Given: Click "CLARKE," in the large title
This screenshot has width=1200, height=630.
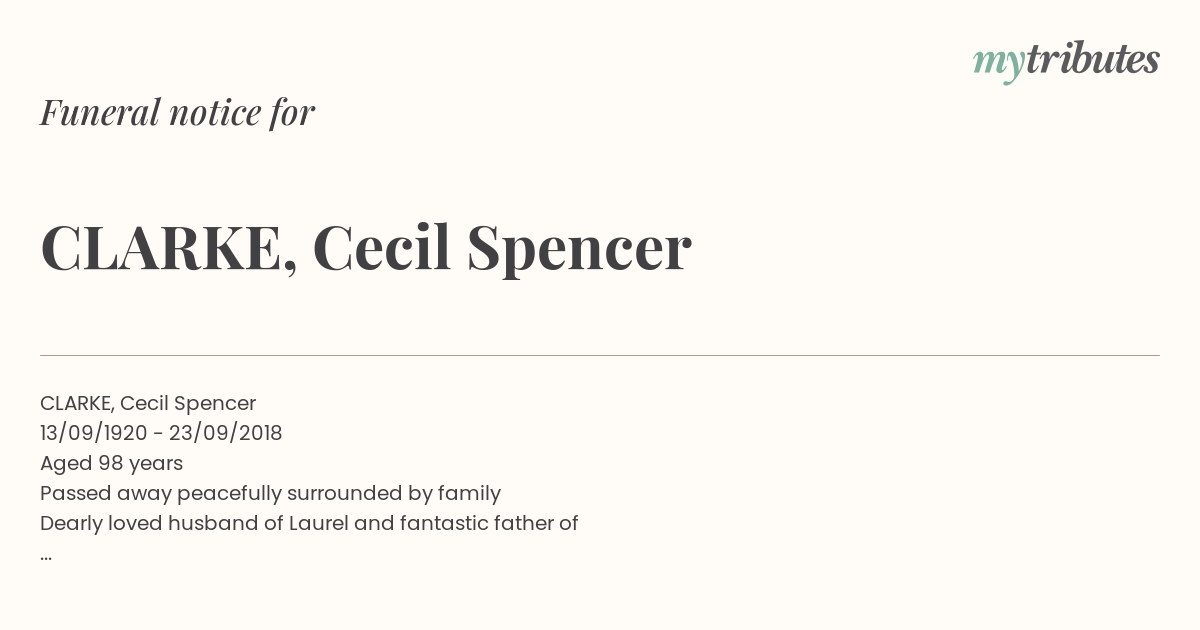Looking at the screenshot, I should click(169, 248).
